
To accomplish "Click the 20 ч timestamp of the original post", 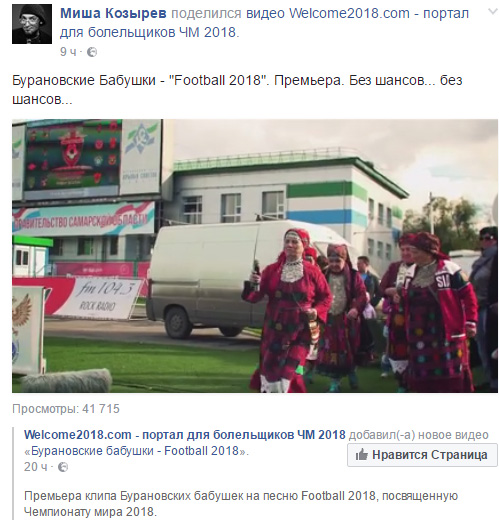I will point(36,467).
